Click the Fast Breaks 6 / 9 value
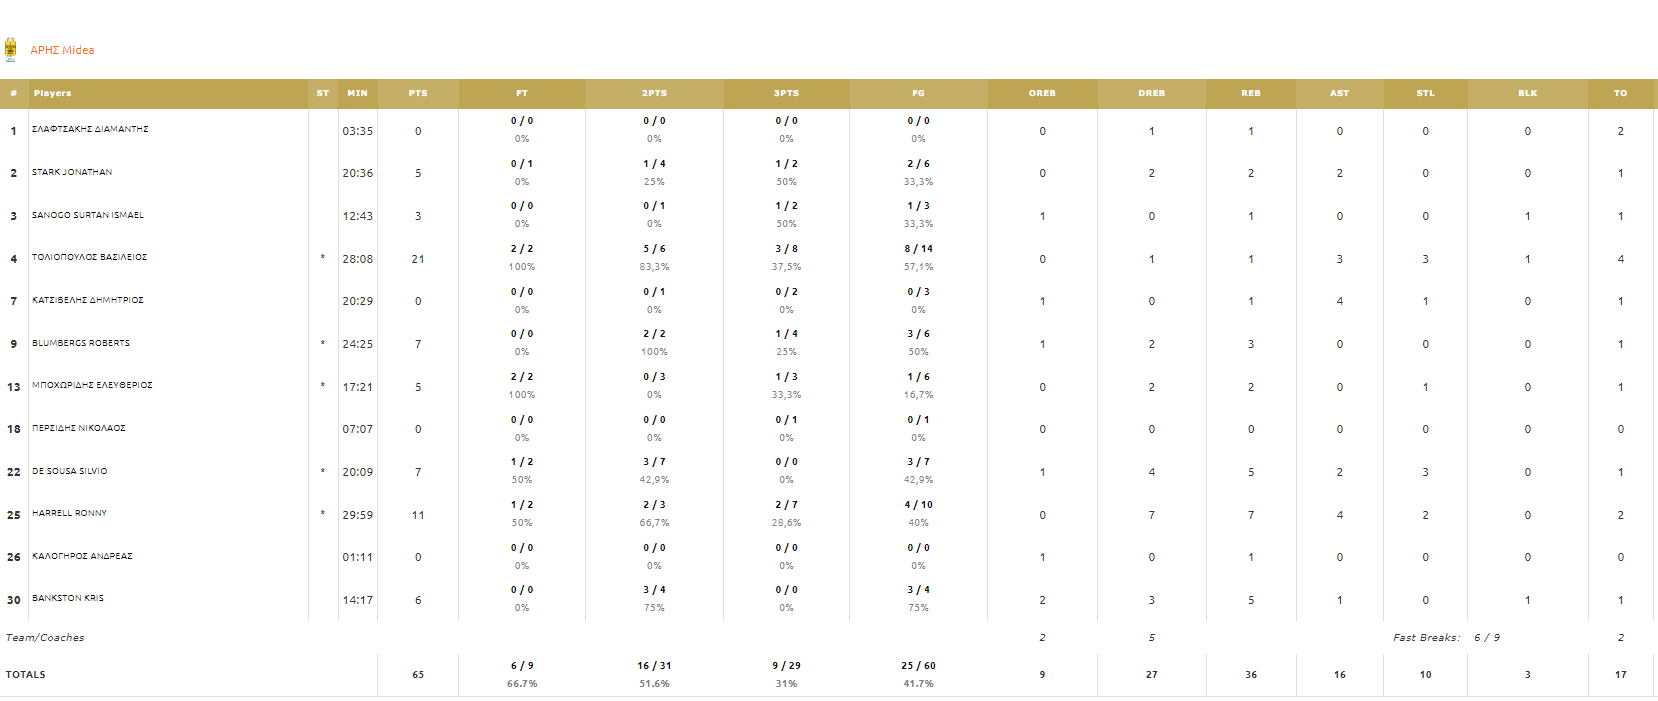 click(x=1487, y=637)
